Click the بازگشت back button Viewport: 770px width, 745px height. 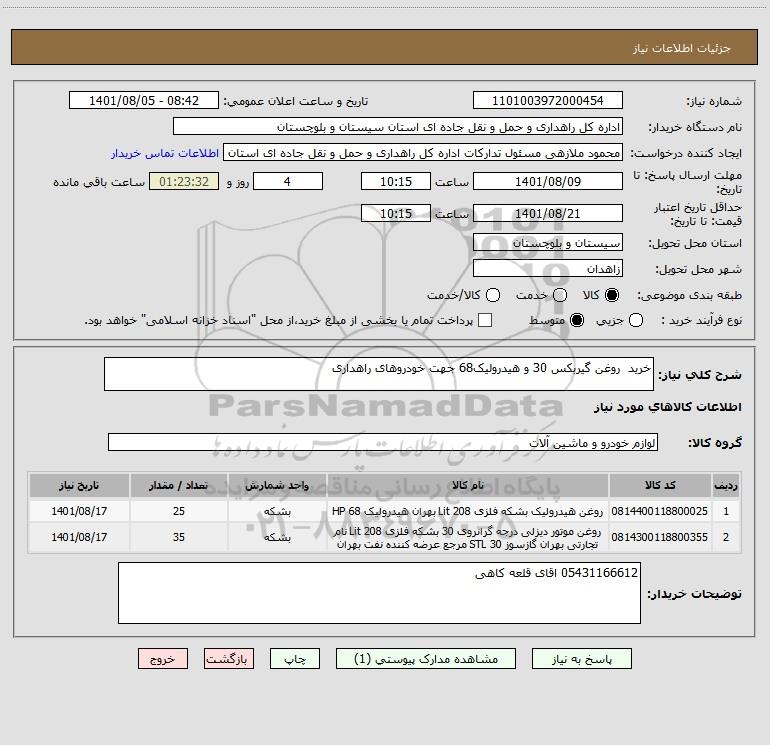tap(229, 659)
